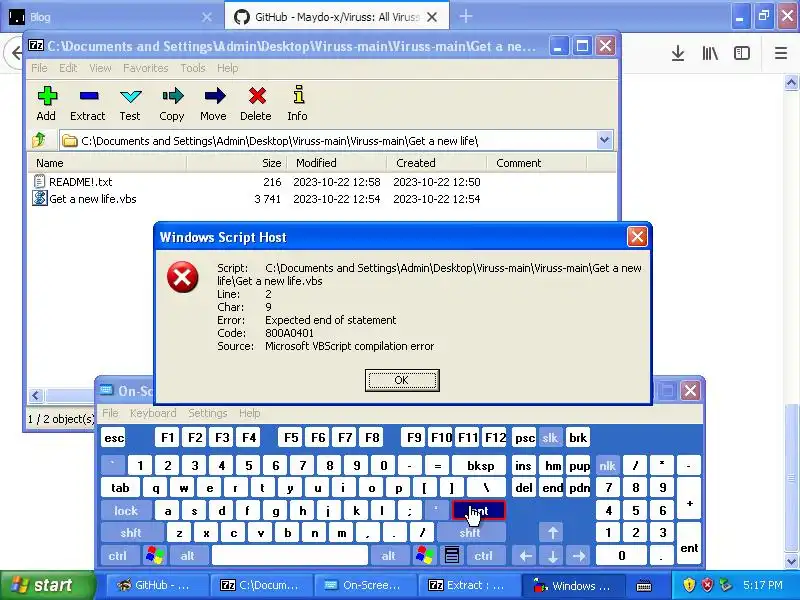Click the context menu key on keyboard
This screenshot has width=800, height=600.
[452, 555]
